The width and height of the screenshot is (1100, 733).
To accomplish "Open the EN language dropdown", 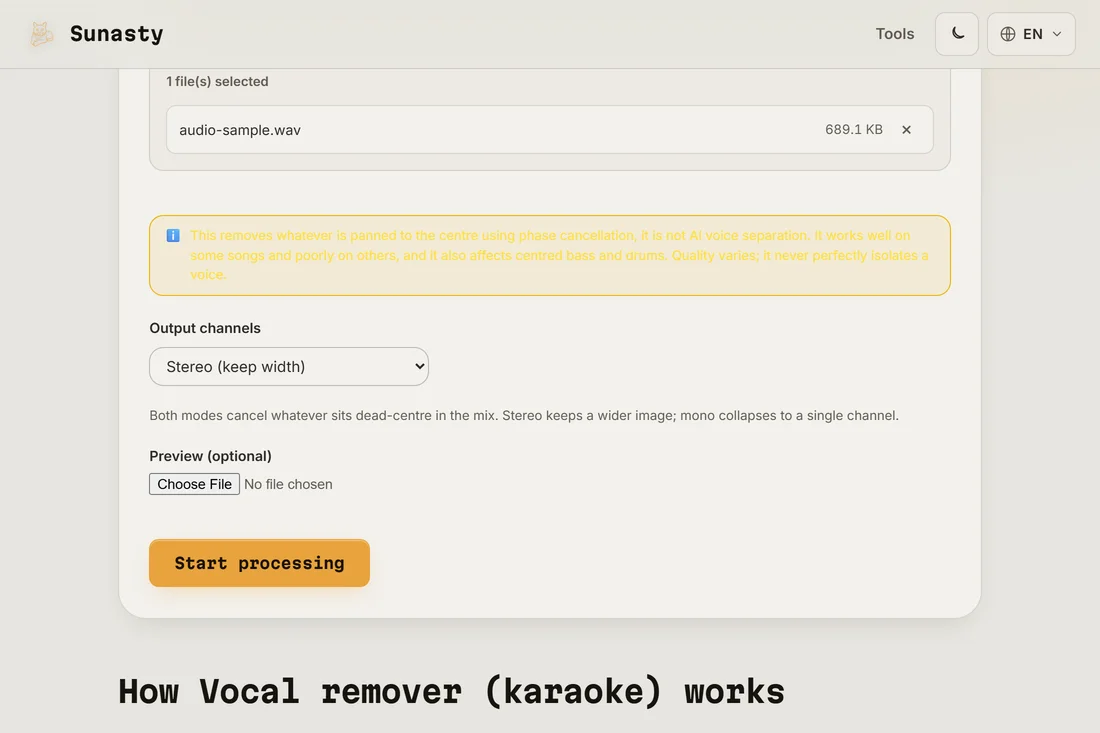I will pyautogui.click(x=1031, y=34).
